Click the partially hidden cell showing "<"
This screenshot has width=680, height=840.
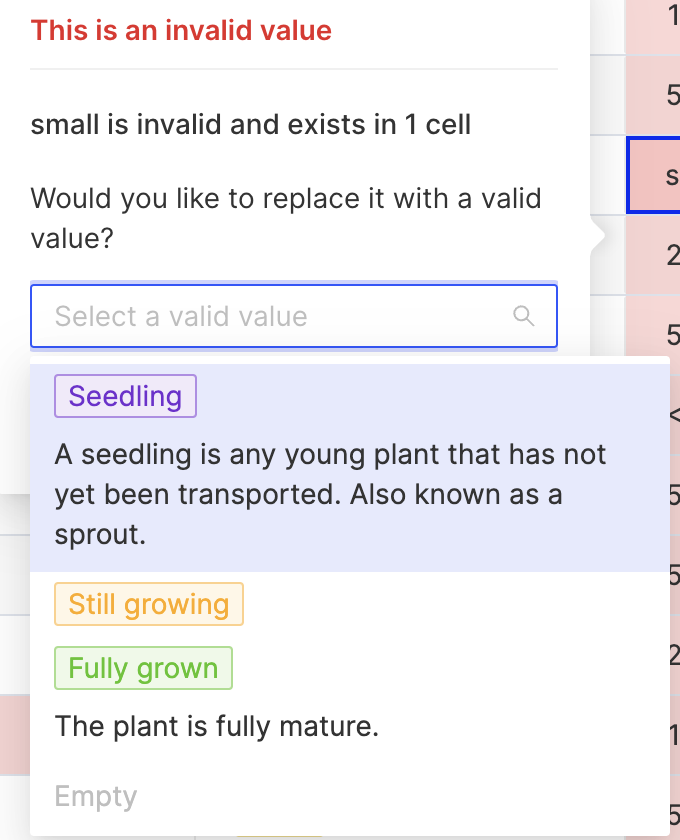(x=675, y=415)
